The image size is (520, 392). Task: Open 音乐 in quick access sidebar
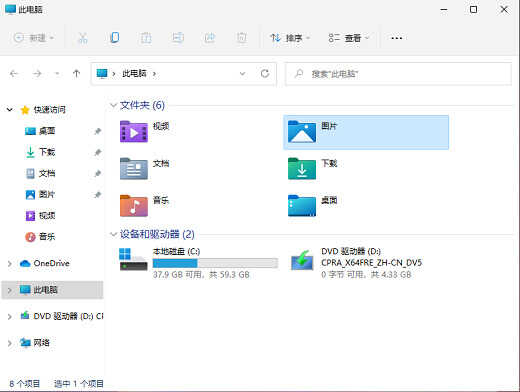(x=47, y=237)
